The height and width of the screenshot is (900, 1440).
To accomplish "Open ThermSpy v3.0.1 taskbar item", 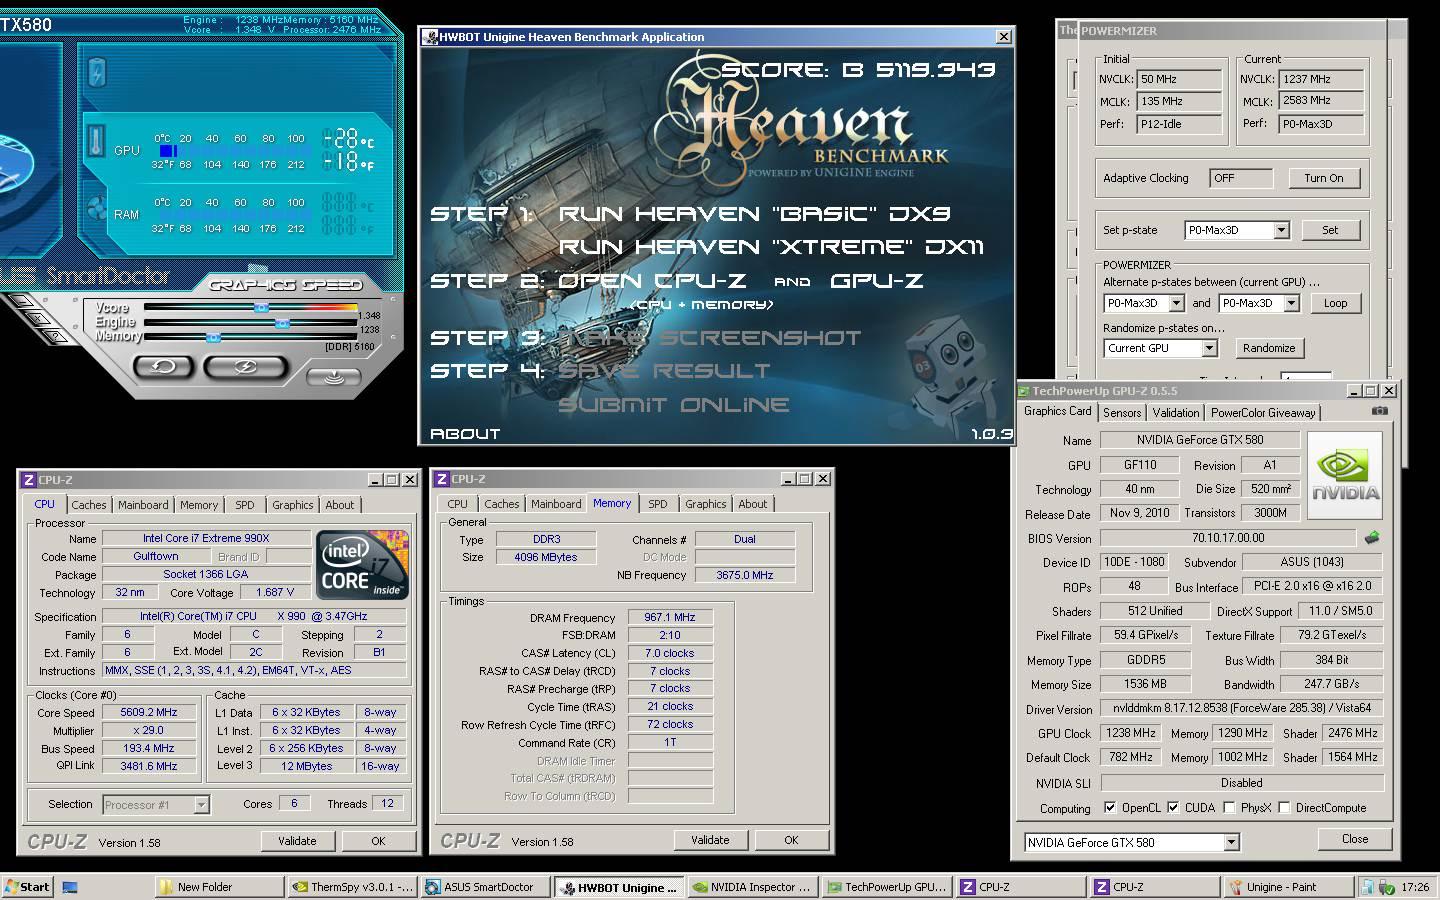I will click(352, 887).
